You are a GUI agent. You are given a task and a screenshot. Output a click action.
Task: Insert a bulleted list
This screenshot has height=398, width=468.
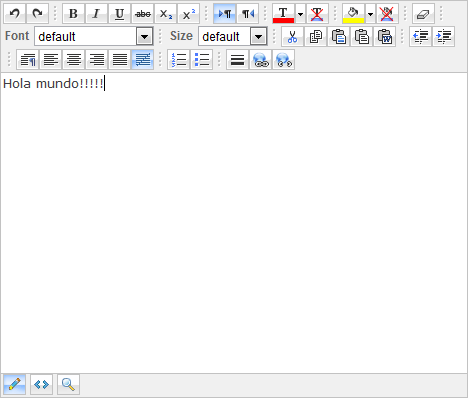[202, 60]
